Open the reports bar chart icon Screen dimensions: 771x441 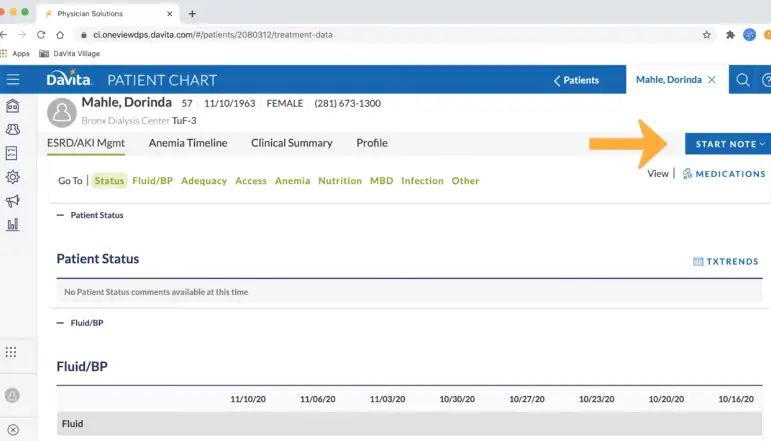[13, 225]
